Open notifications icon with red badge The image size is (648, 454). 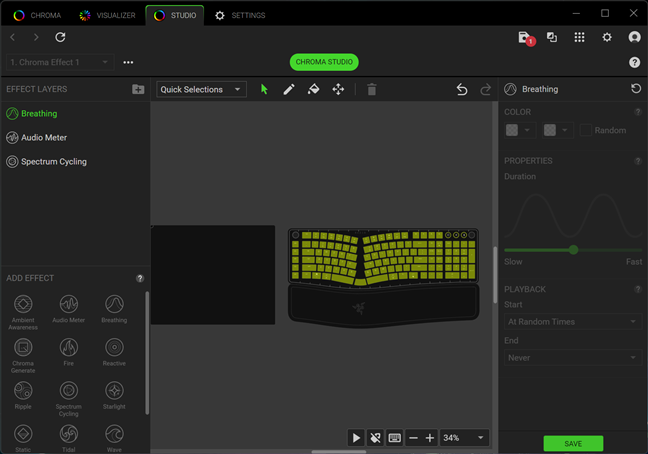[526, 38]
